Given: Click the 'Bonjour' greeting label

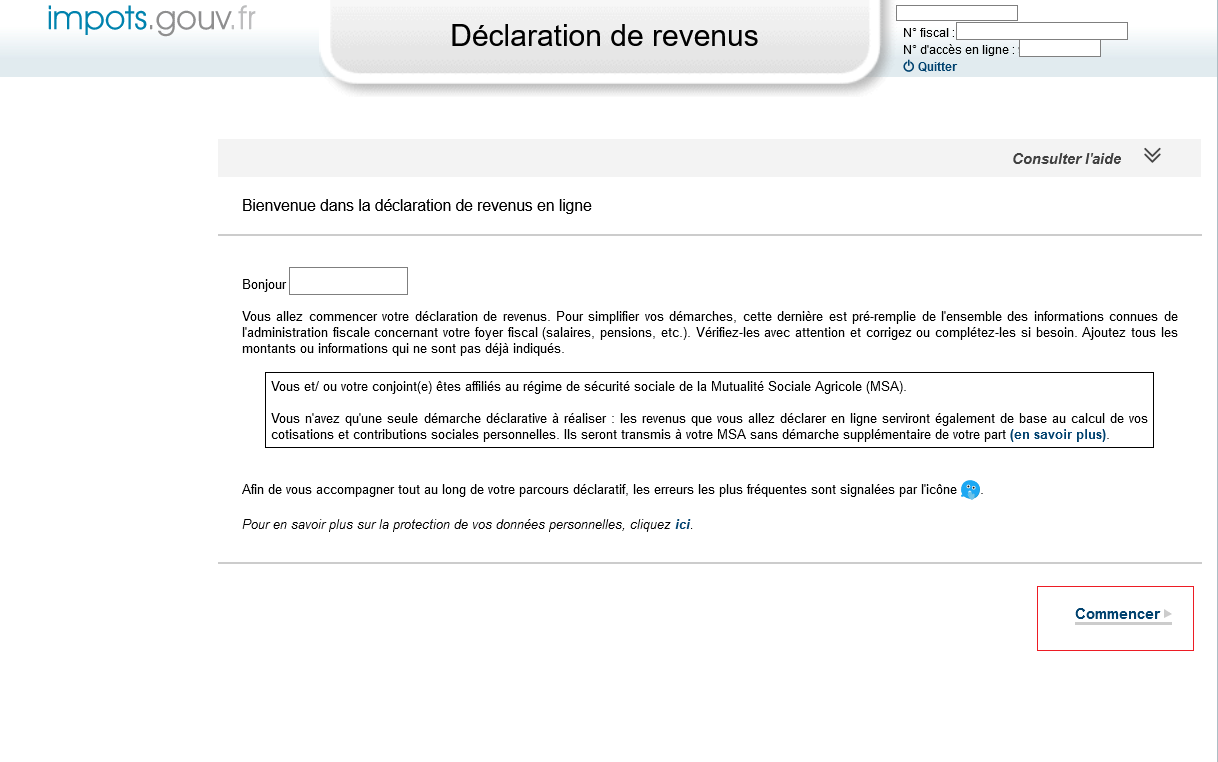Looking at the screenshot, I should 264,285.
